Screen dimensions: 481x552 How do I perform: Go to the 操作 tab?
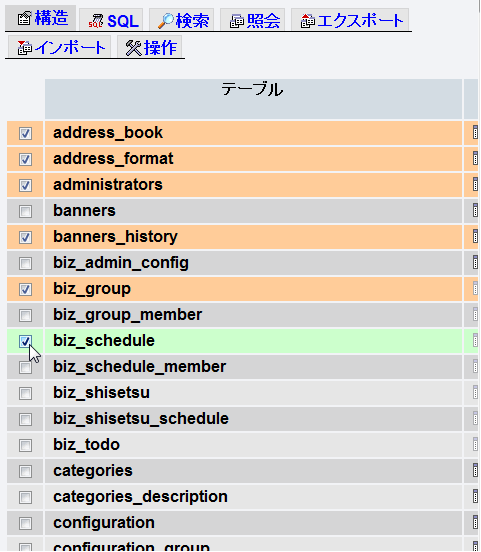coord(150,47)
